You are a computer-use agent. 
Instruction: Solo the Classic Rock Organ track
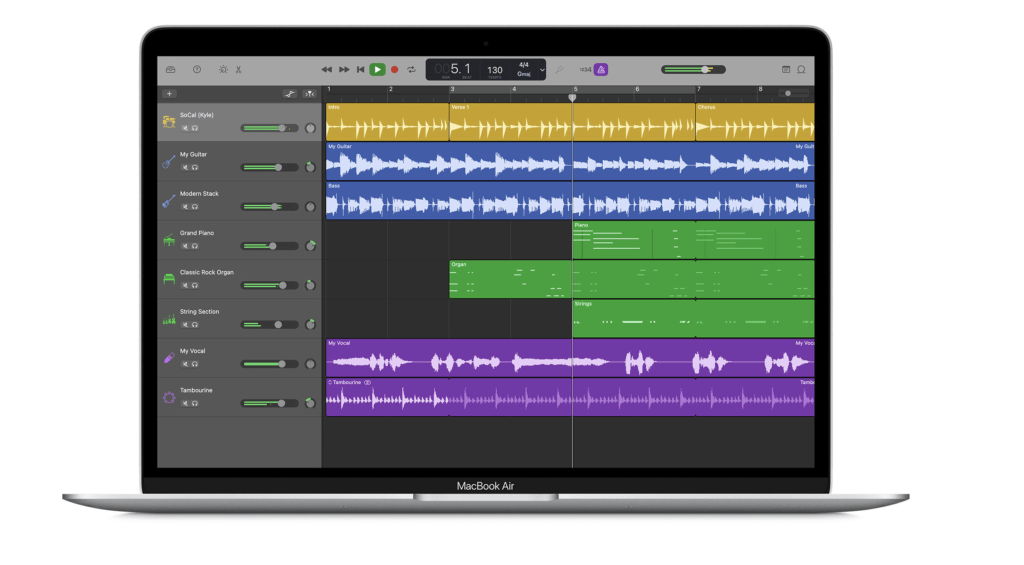195,285
